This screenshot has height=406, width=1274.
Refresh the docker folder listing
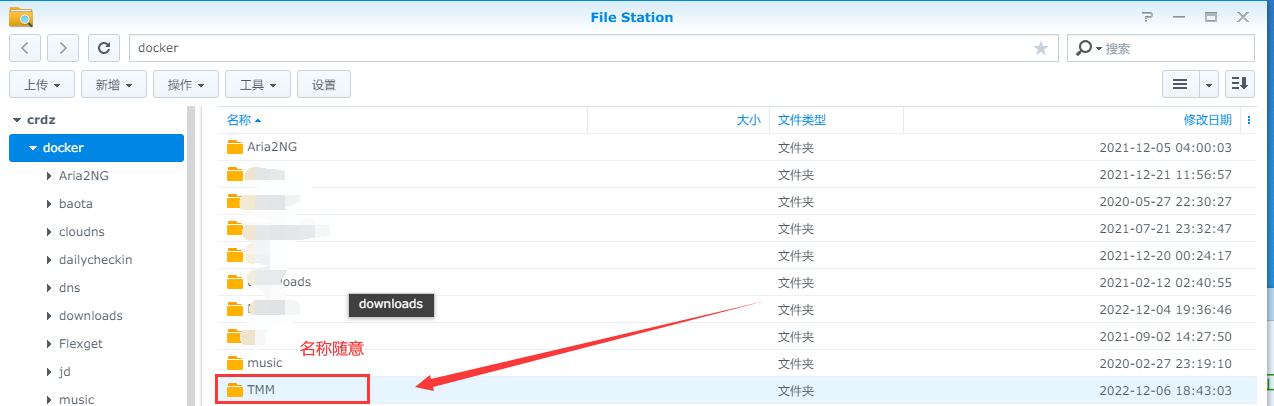click(104, 47)
